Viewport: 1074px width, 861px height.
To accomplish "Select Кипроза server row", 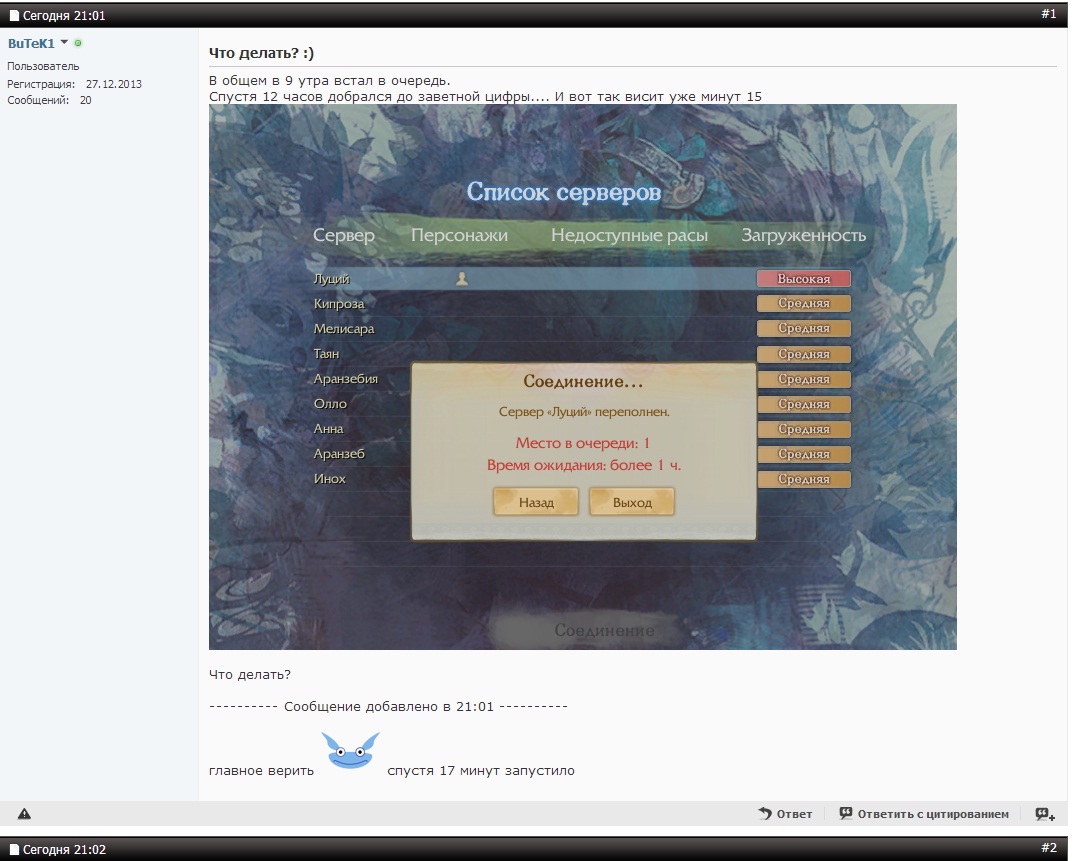I will [x=582, y=303].
